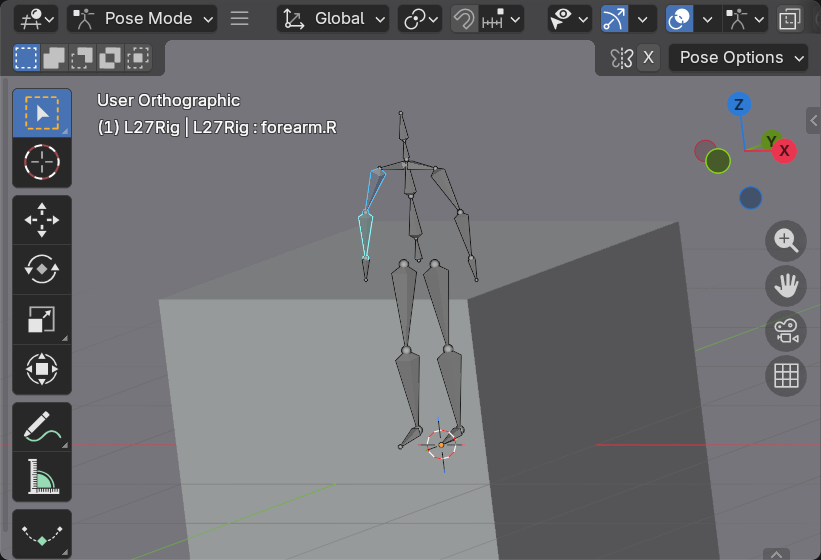Select the Breakdowner pose tool

42,535
